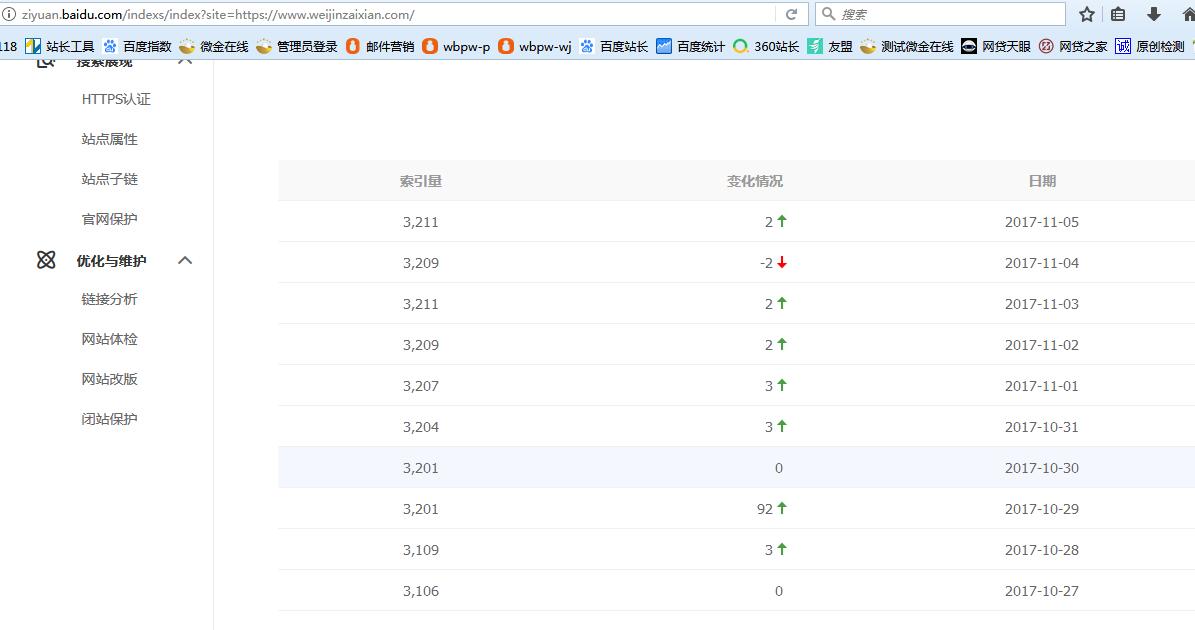
Task: Open HTTPS认证 in sidebar
Action: pos(116,99)
